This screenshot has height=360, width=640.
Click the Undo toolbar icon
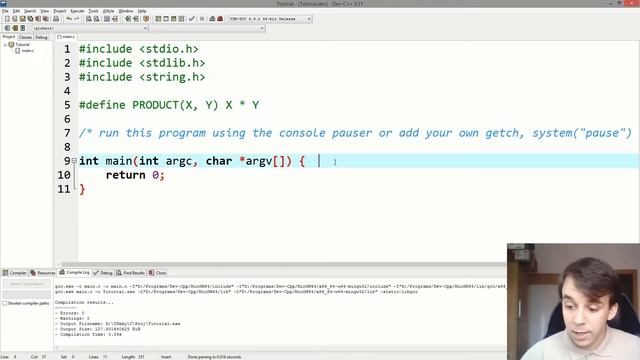69,19
